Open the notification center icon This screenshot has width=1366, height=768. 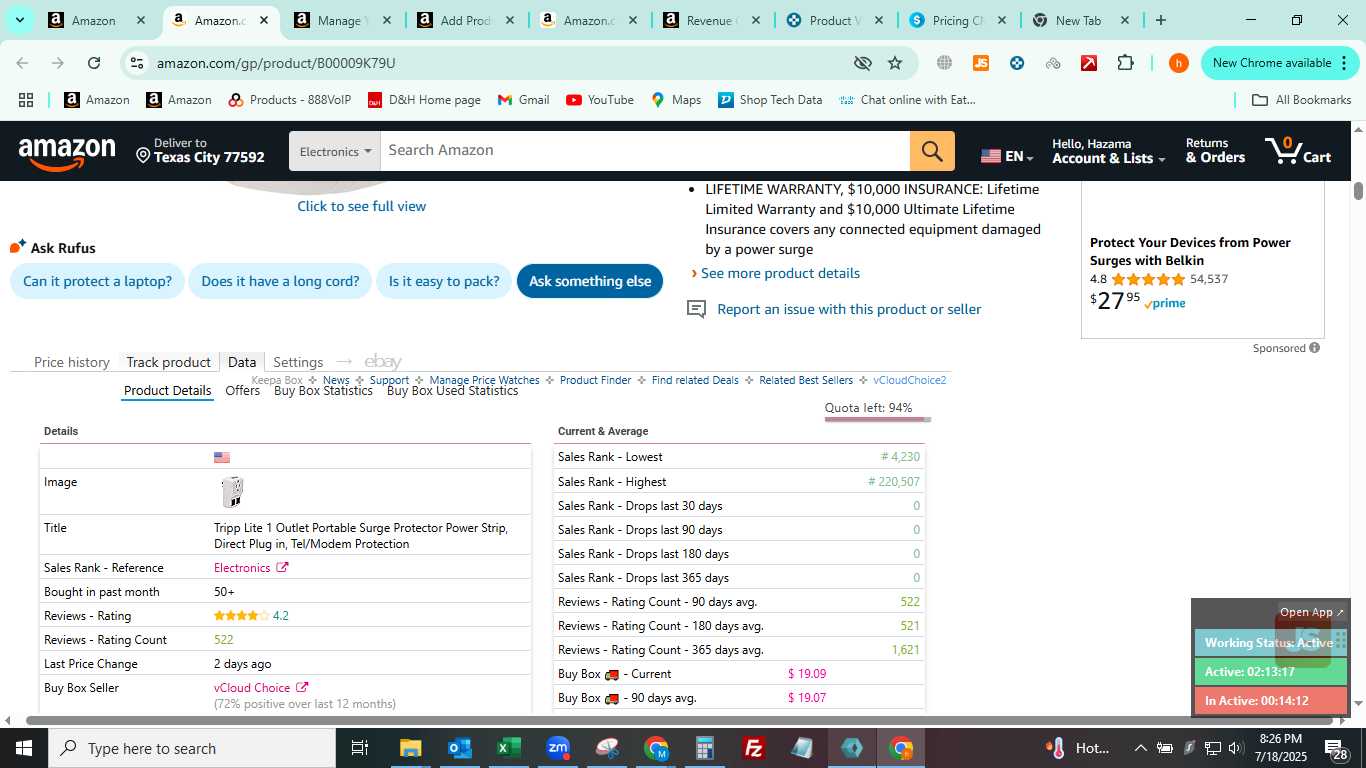click(x=1337, y=748)
